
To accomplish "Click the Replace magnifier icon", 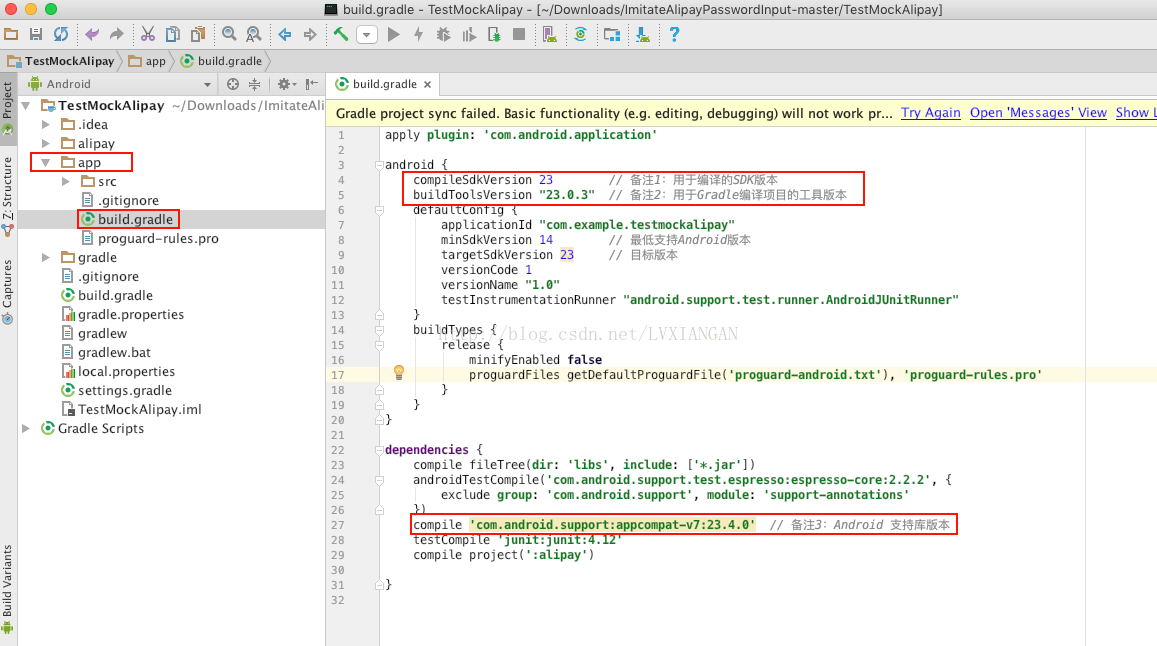I will coord(254,34).
